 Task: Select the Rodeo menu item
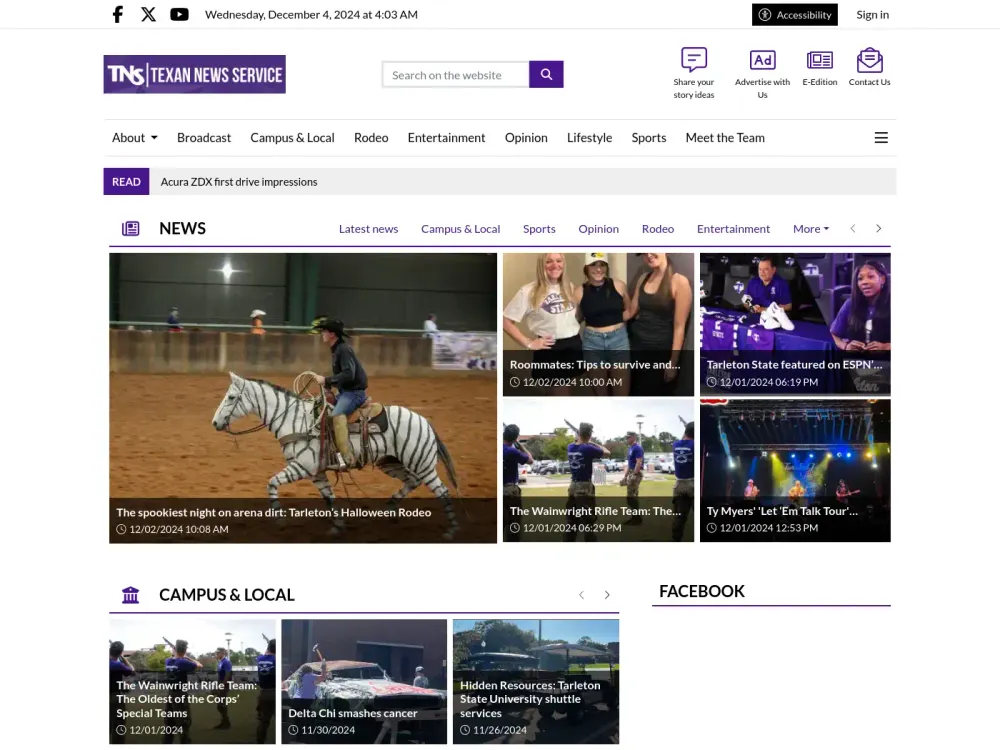coord(371,137)
